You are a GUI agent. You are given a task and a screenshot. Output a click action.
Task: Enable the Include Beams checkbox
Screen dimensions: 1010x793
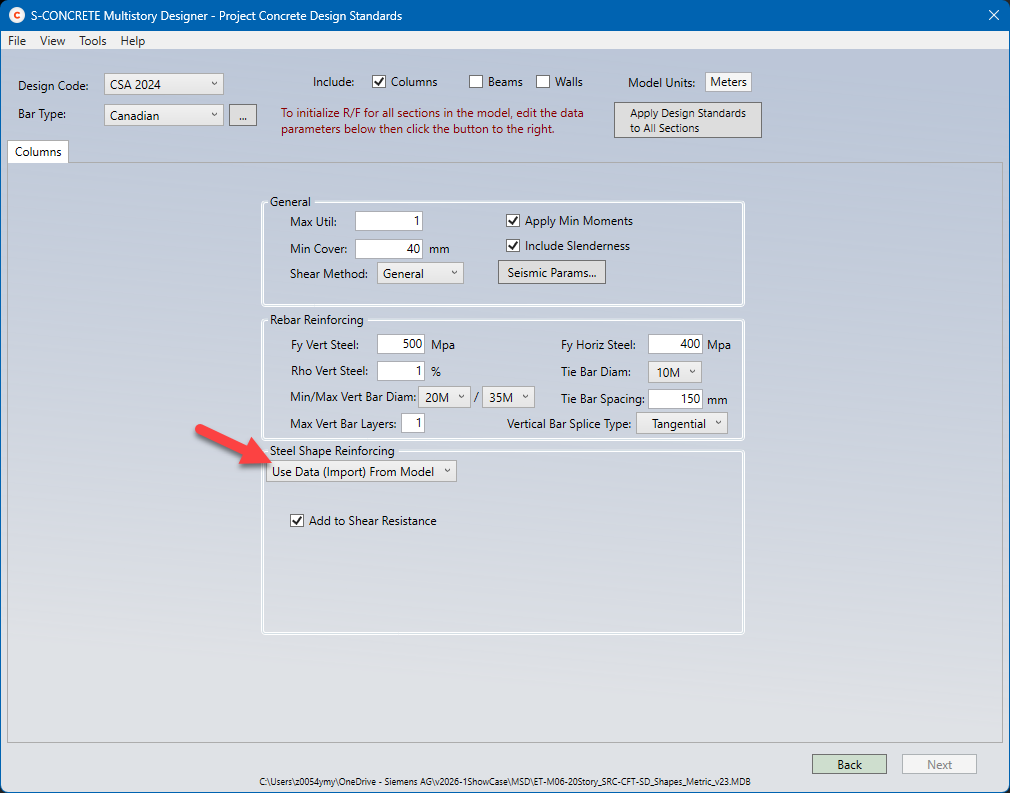tap(476, 82)
